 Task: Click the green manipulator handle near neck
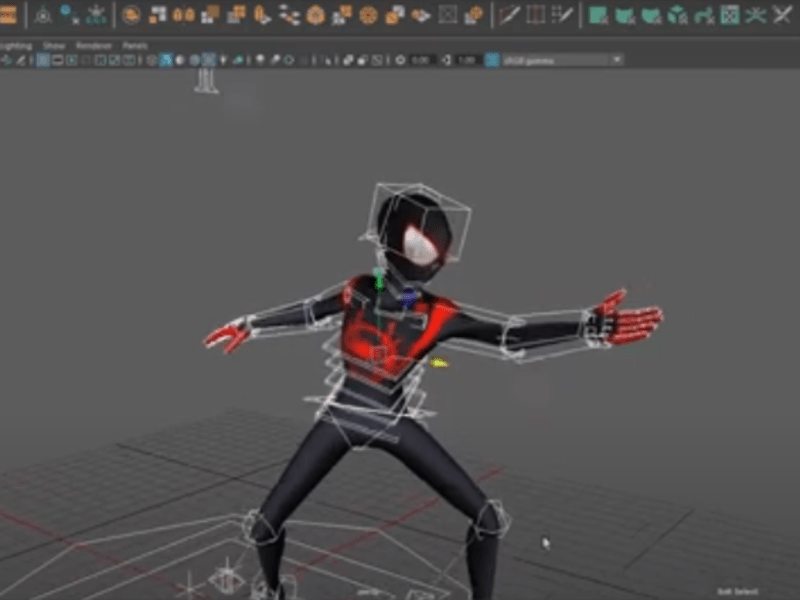pos(379,280)
